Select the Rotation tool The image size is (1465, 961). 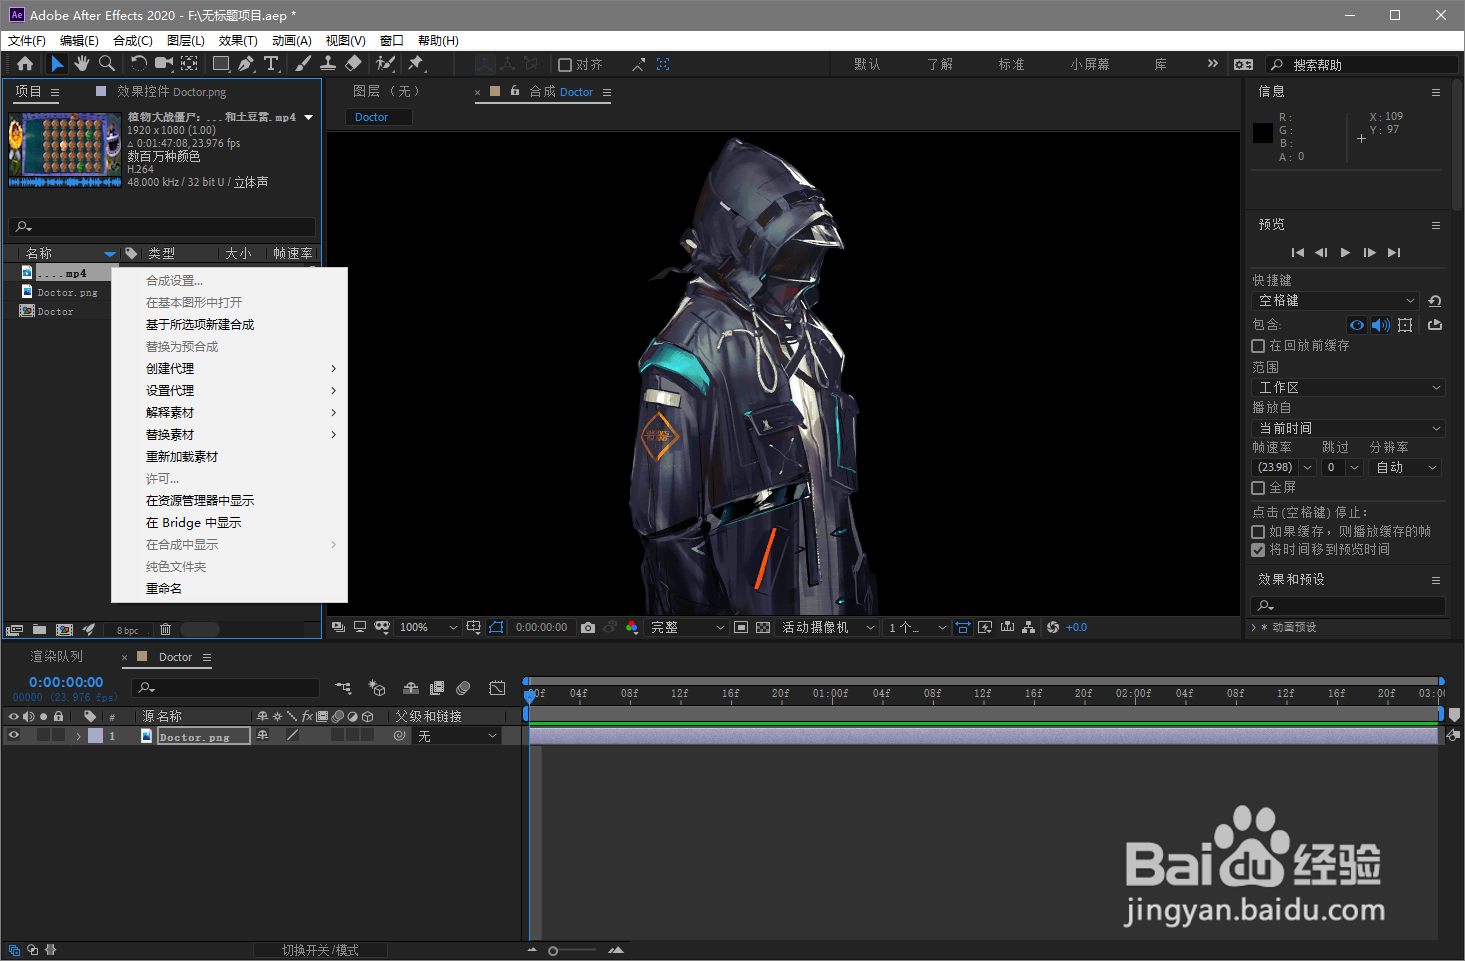pyautogui.click(x=138, y=64)
